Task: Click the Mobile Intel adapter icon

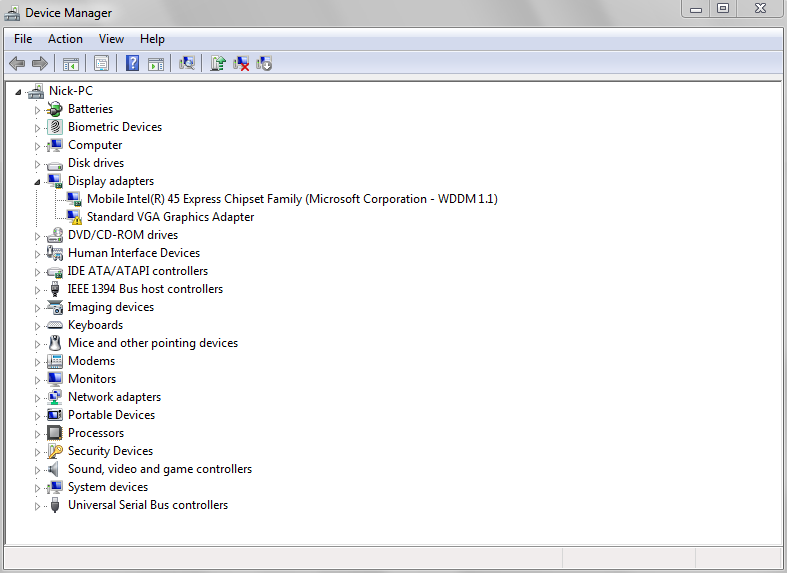Action: click(74, 199)
